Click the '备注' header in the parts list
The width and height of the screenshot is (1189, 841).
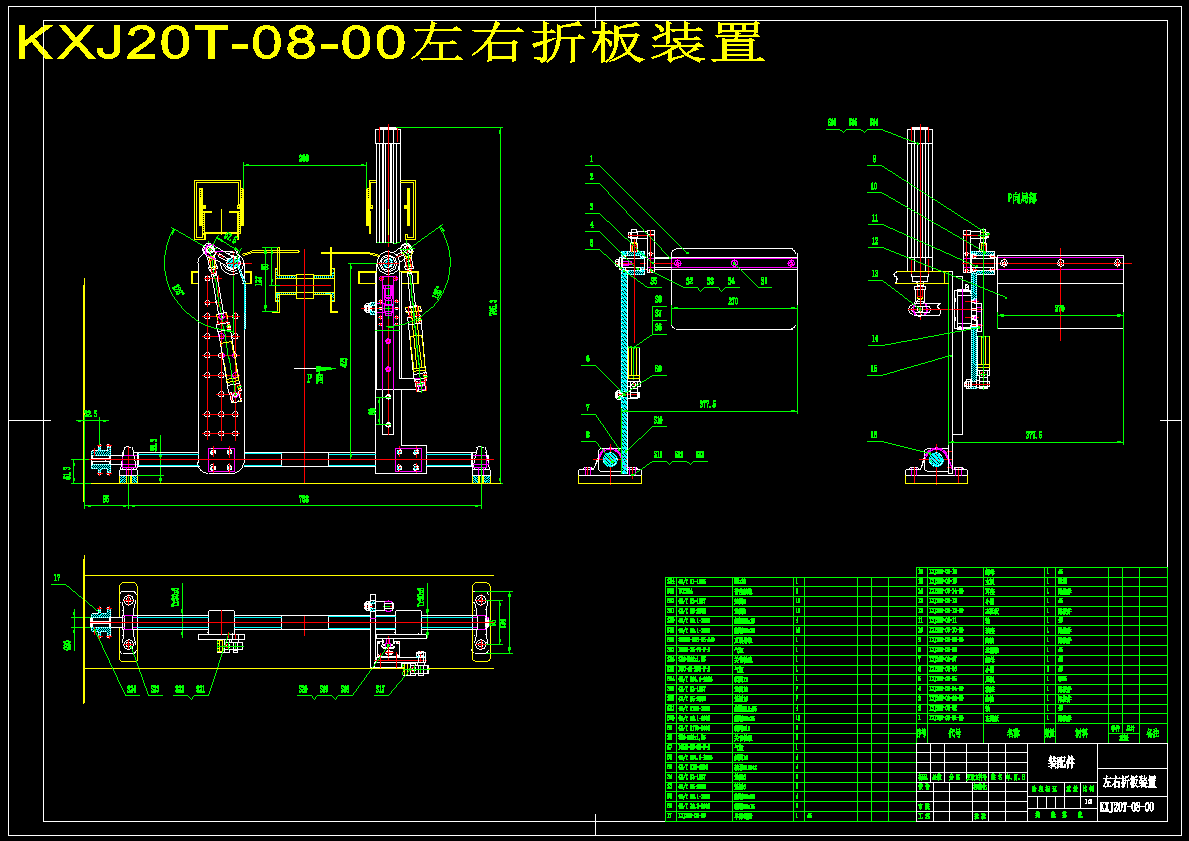tap(1153, 734)
